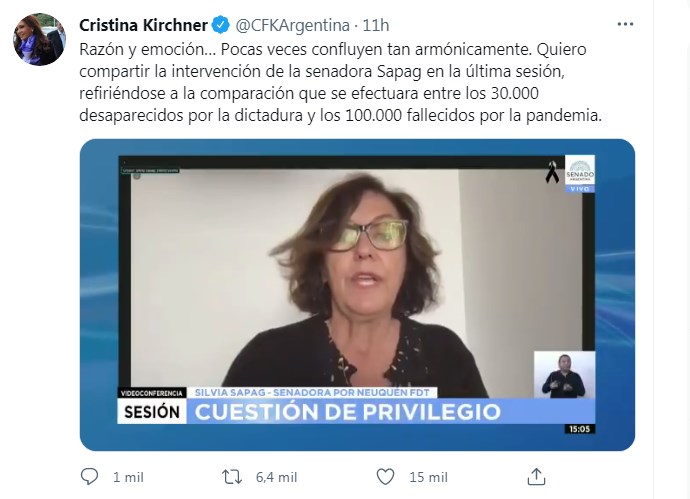Play the Silvia Sapag video
The height and width of the screenshot is (499, 690).
(x=357, y=294)
